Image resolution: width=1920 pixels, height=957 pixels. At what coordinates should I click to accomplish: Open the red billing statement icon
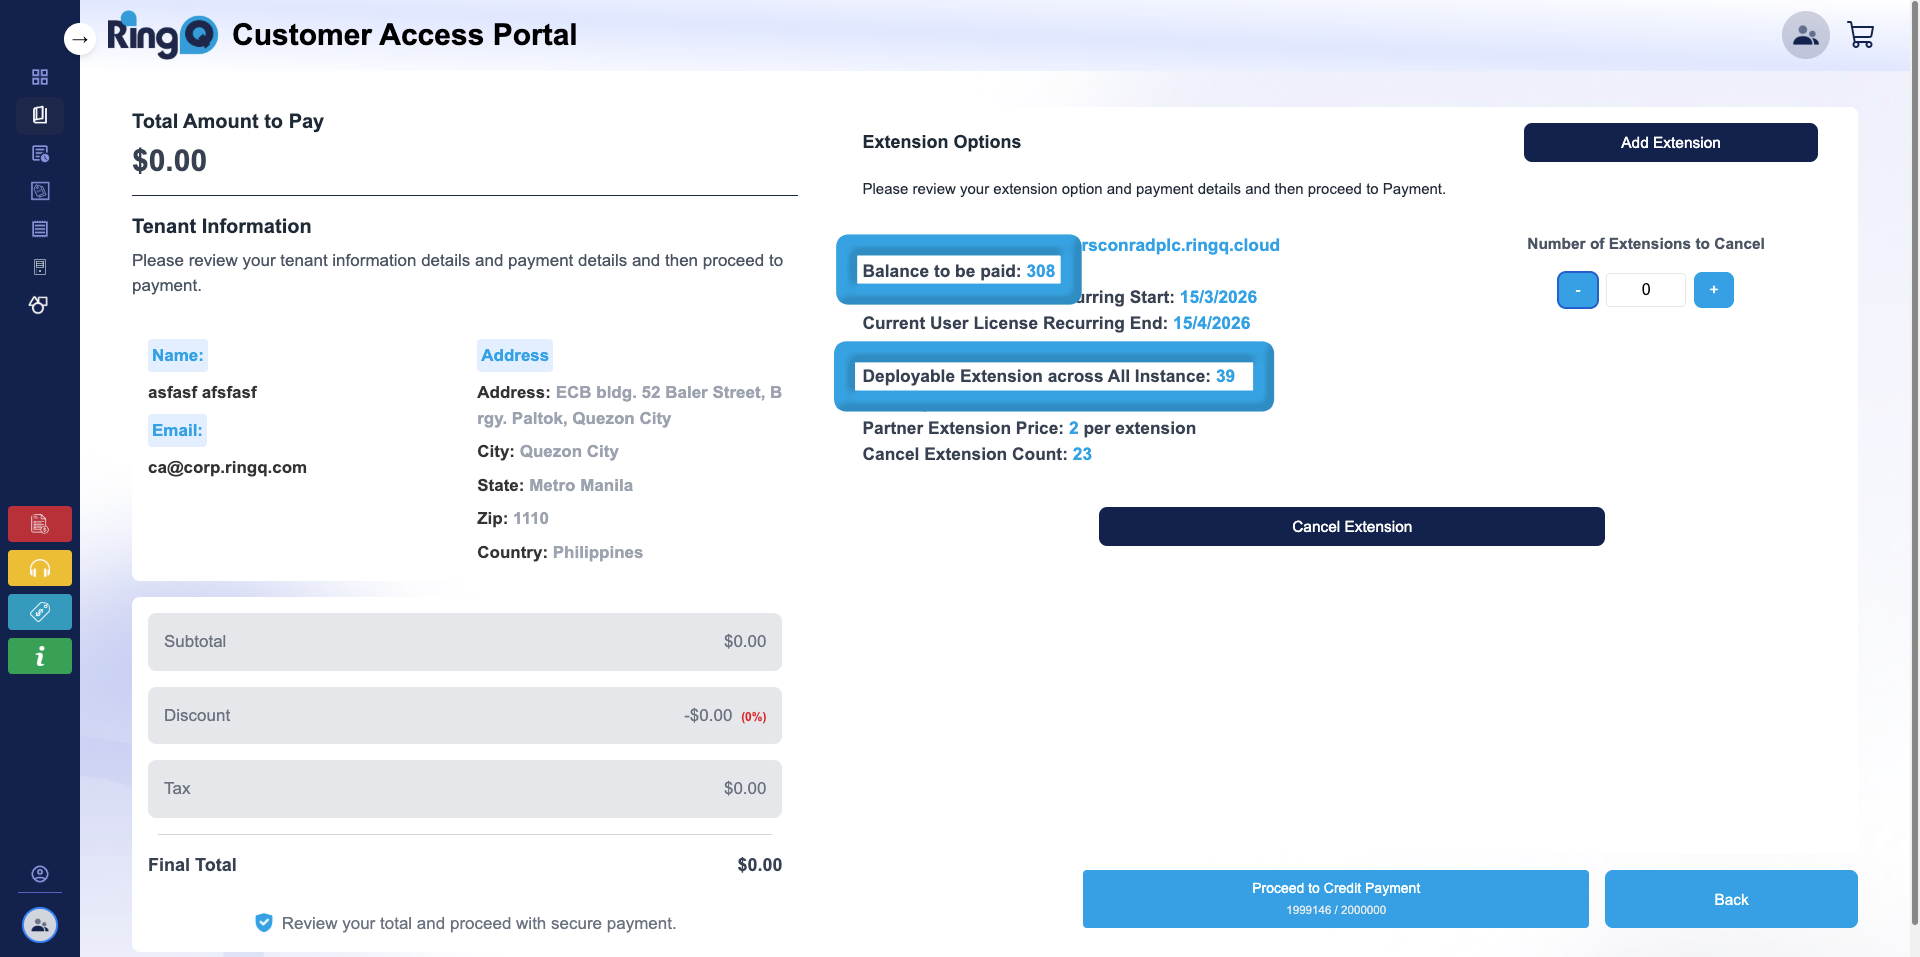(x=40, y=523)
